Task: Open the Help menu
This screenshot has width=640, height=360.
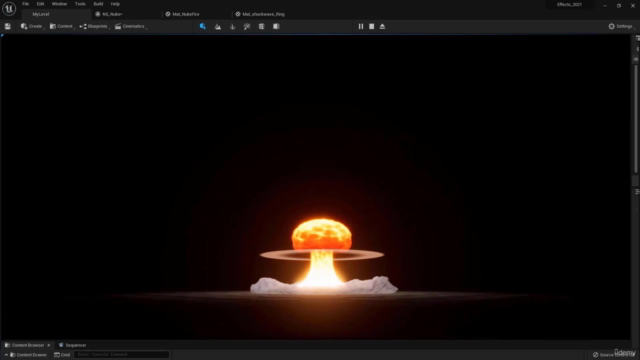Action: (x=115, y=4)
